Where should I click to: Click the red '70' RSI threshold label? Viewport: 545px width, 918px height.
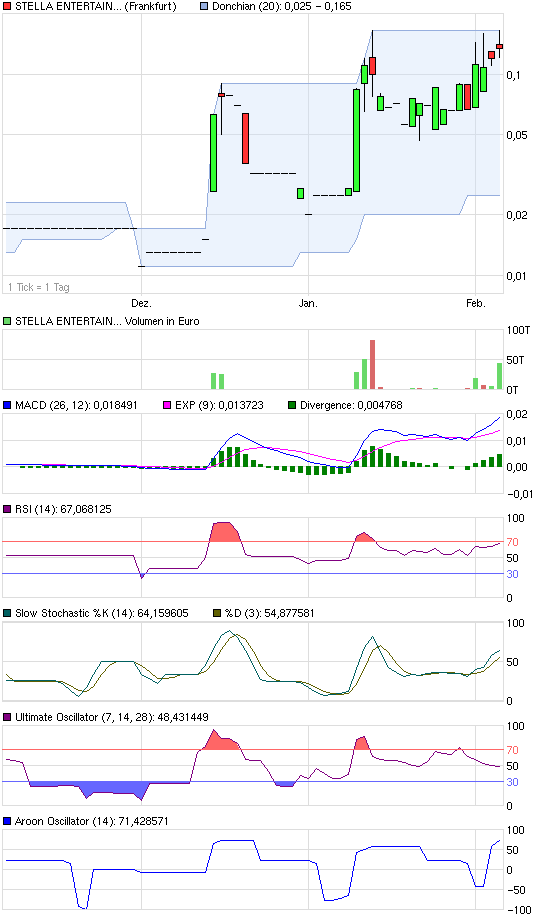(x=512, y=543)
